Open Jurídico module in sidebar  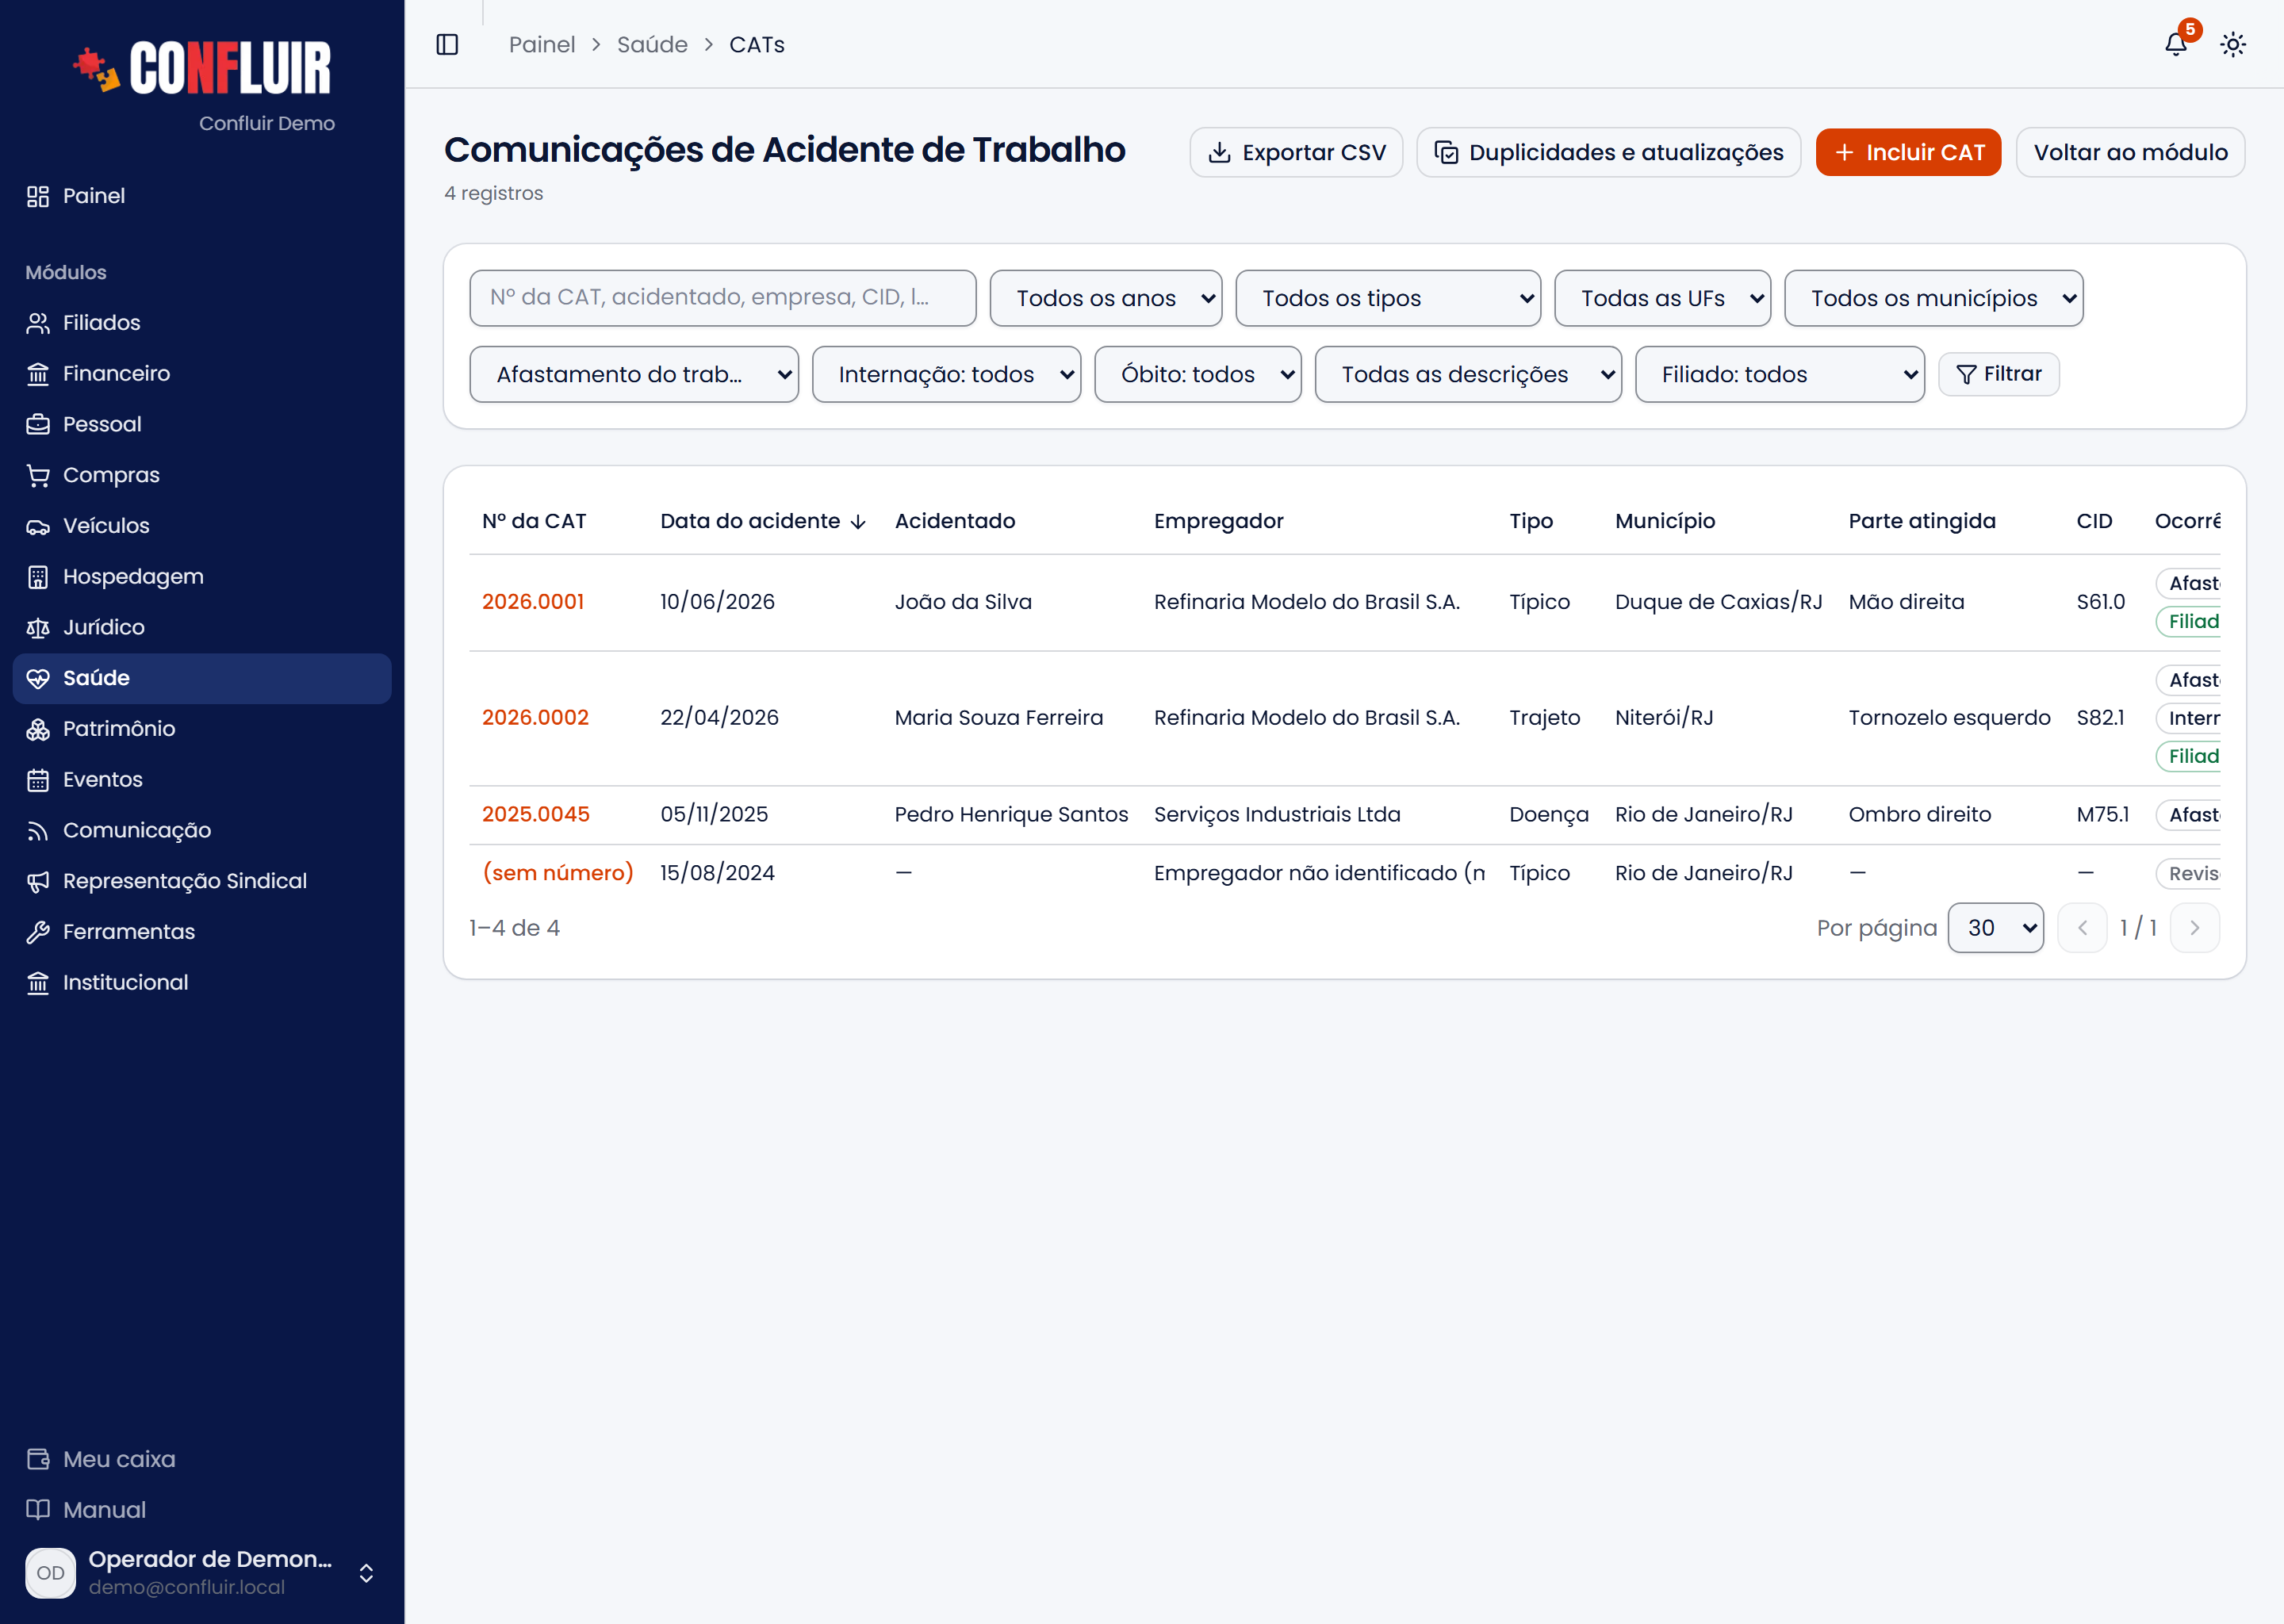point(202,627)
